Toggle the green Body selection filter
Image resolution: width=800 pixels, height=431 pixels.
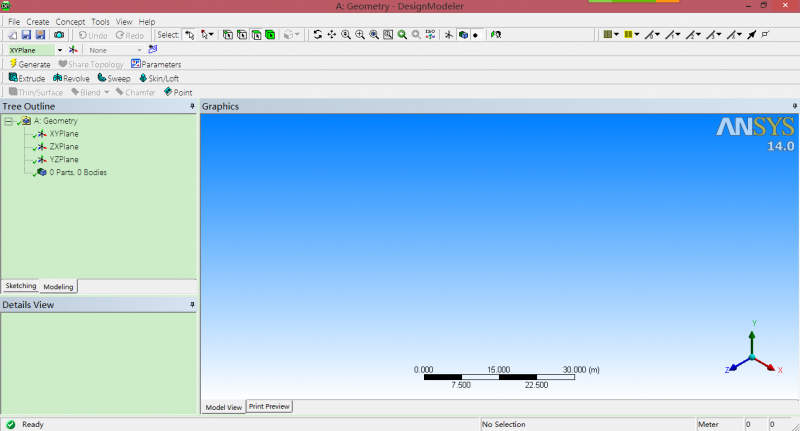click(x=270, y=35)
